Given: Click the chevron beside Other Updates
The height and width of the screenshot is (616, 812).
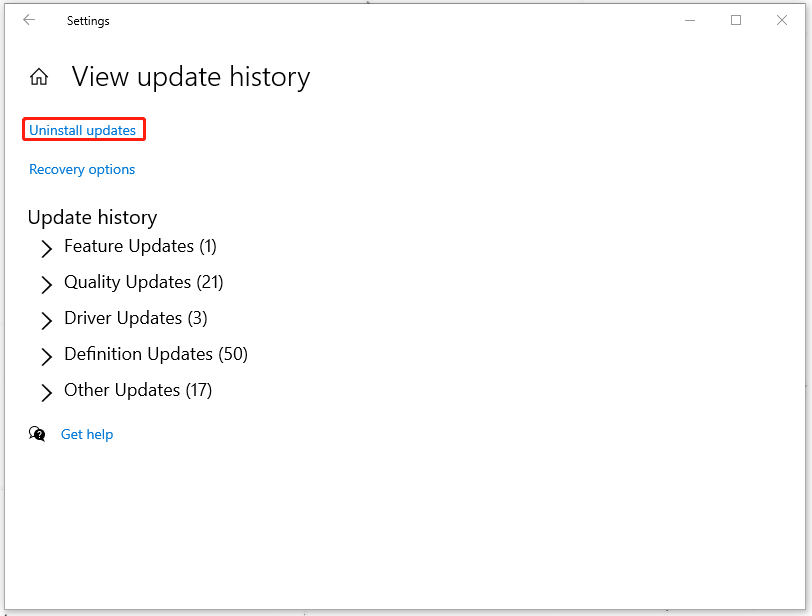Looking at the screenshot, I should click(x=46, y=392).
